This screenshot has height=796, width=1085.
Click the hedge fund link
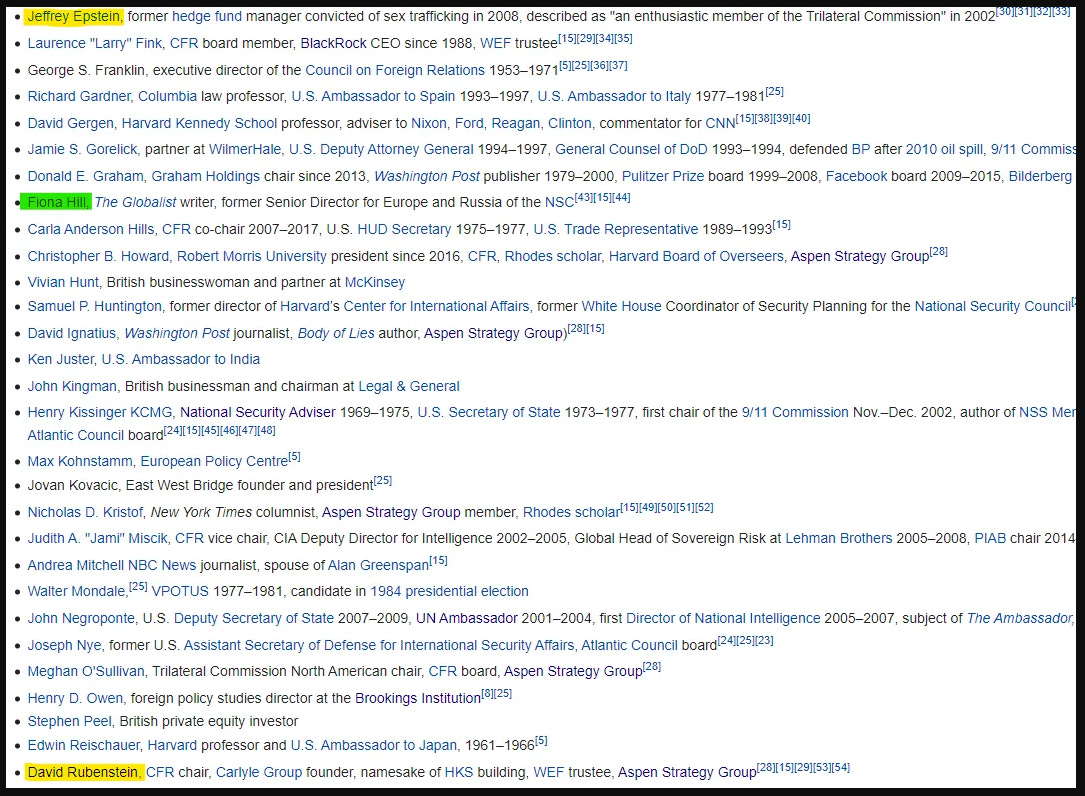tap(207, 16)
